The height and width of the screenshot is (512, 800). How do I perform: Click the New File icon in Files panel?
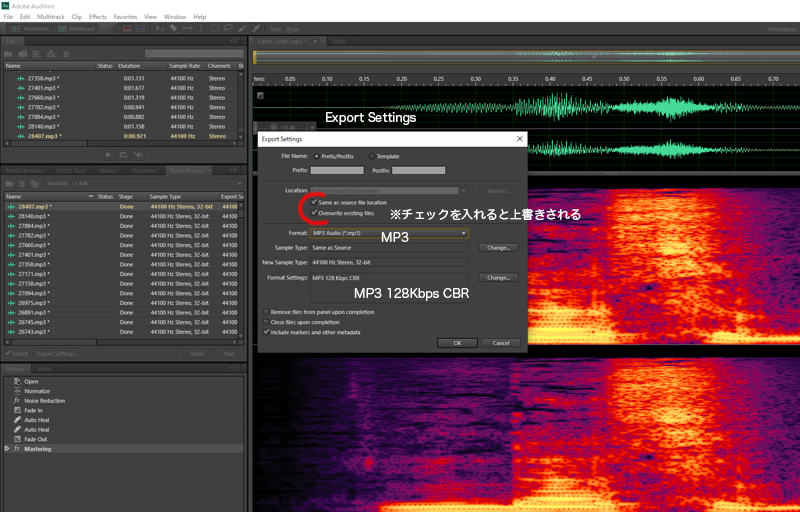pyautogui.click(x=37, y=54)
